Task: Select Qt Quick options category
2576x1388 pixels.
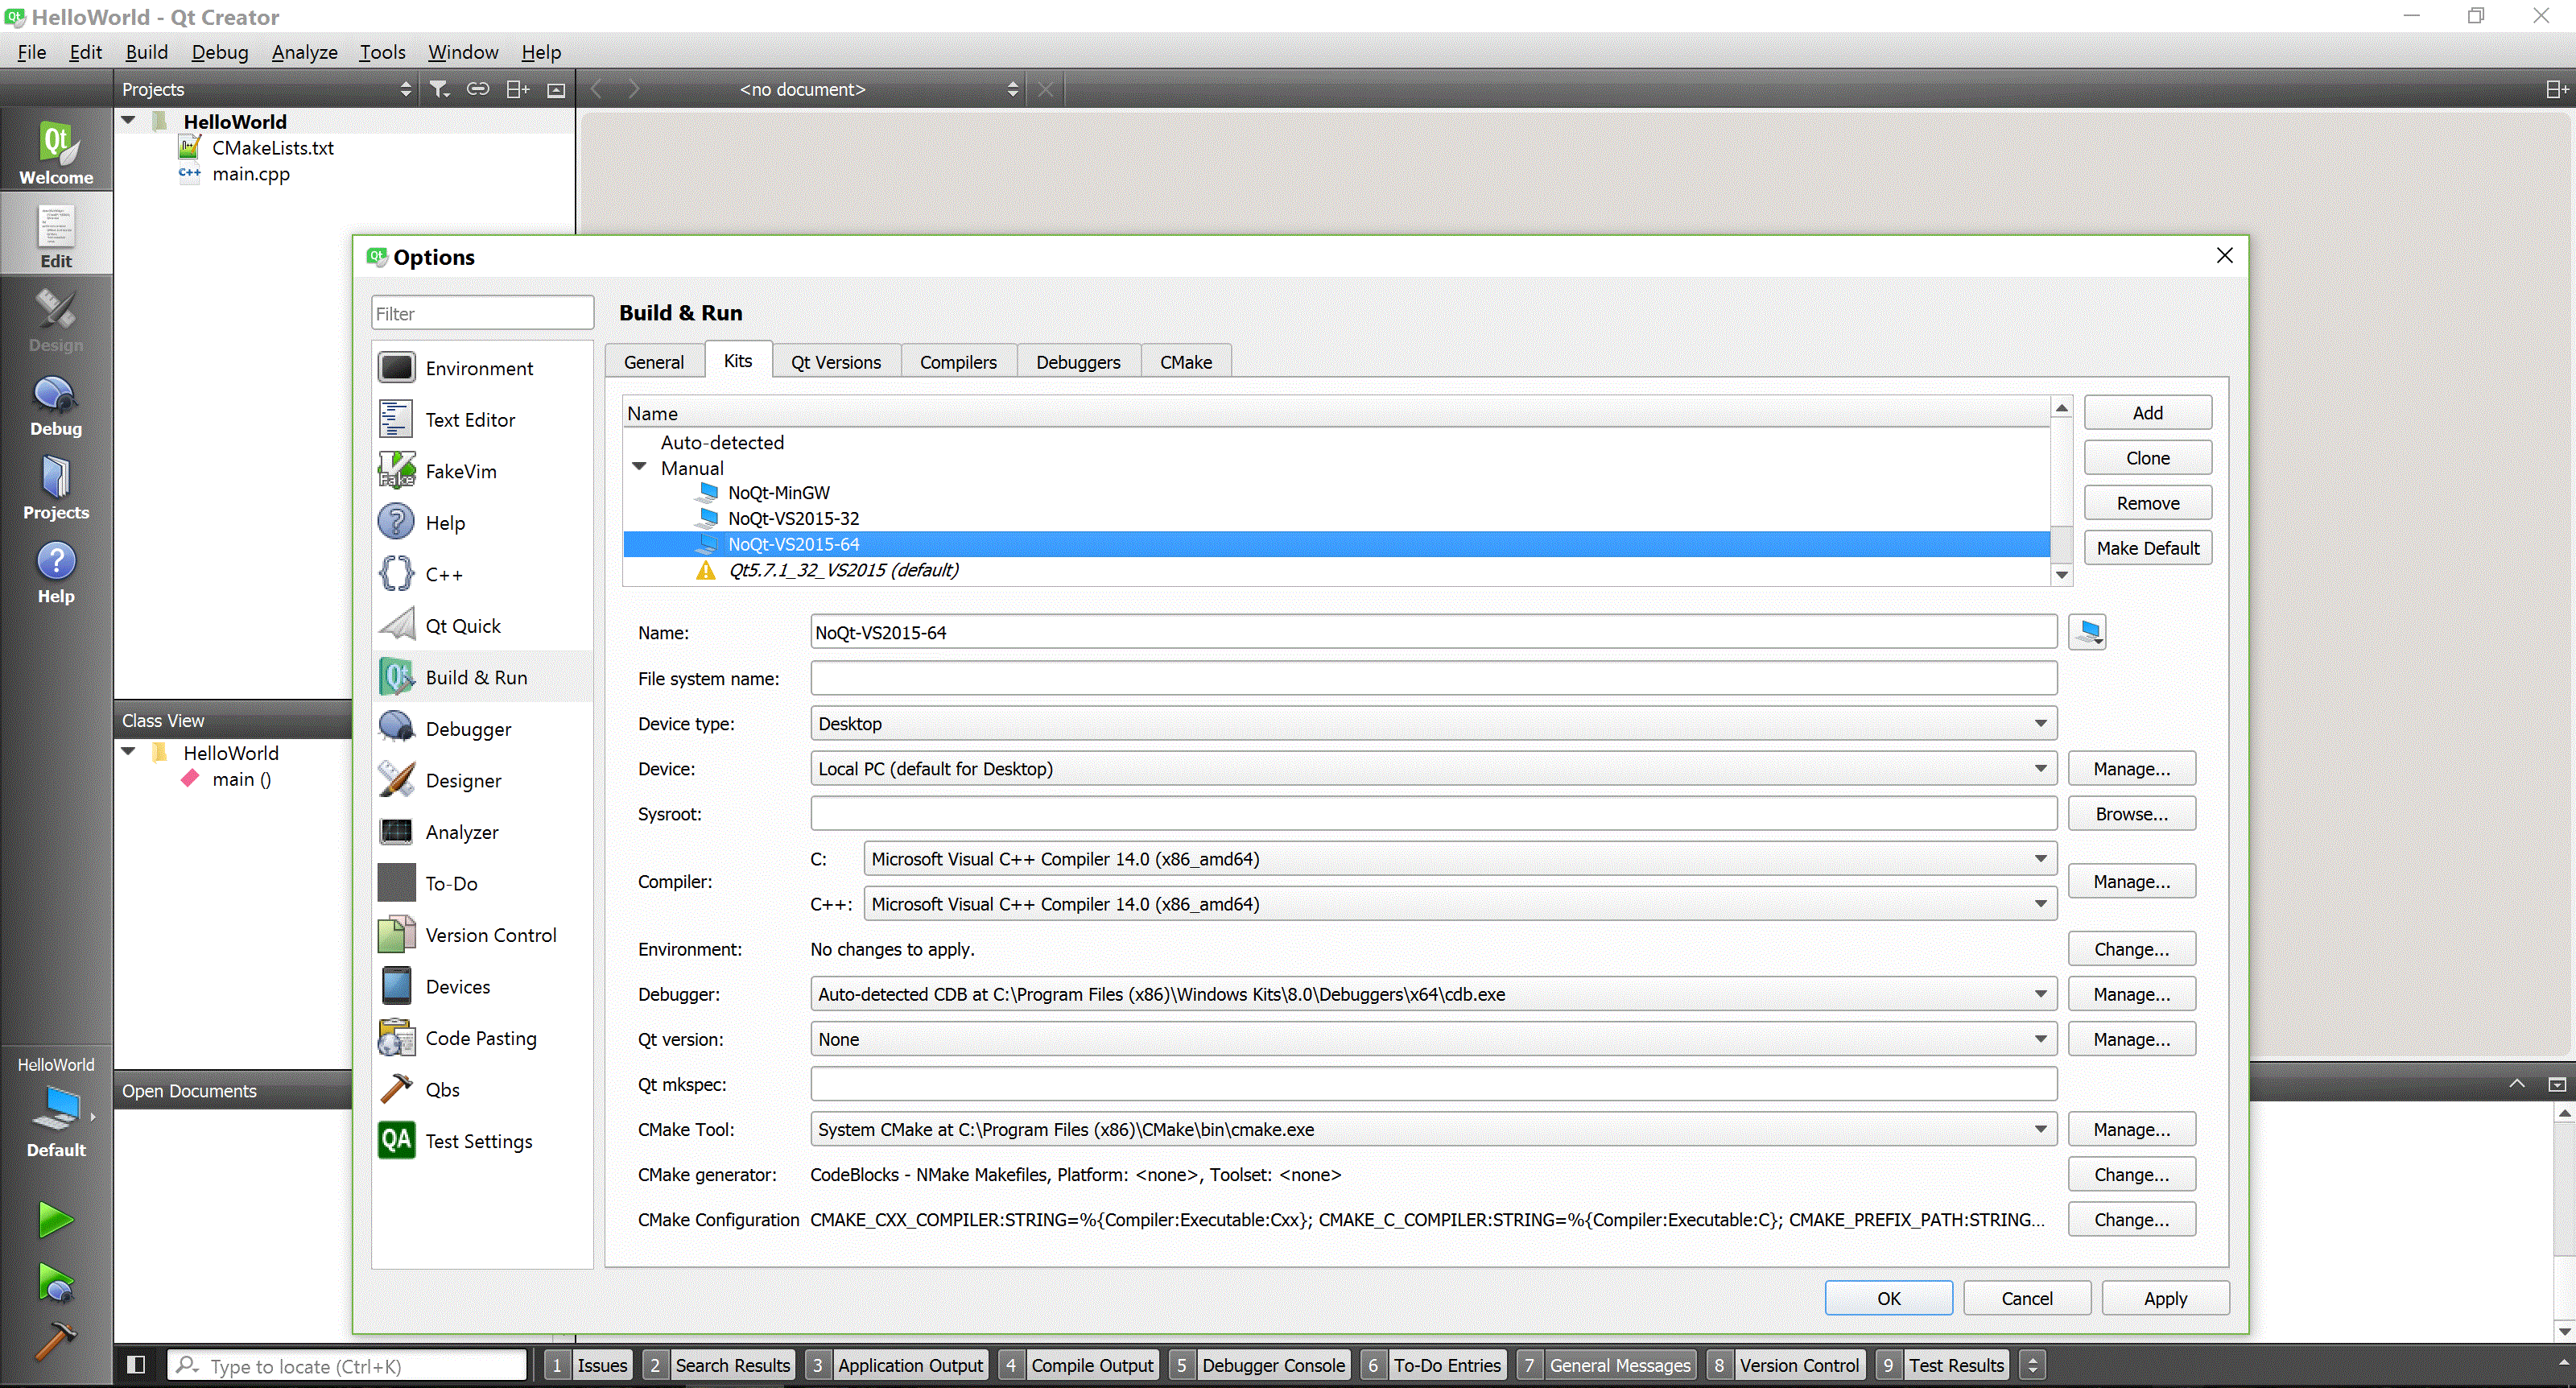Action: tap(482, 626)
